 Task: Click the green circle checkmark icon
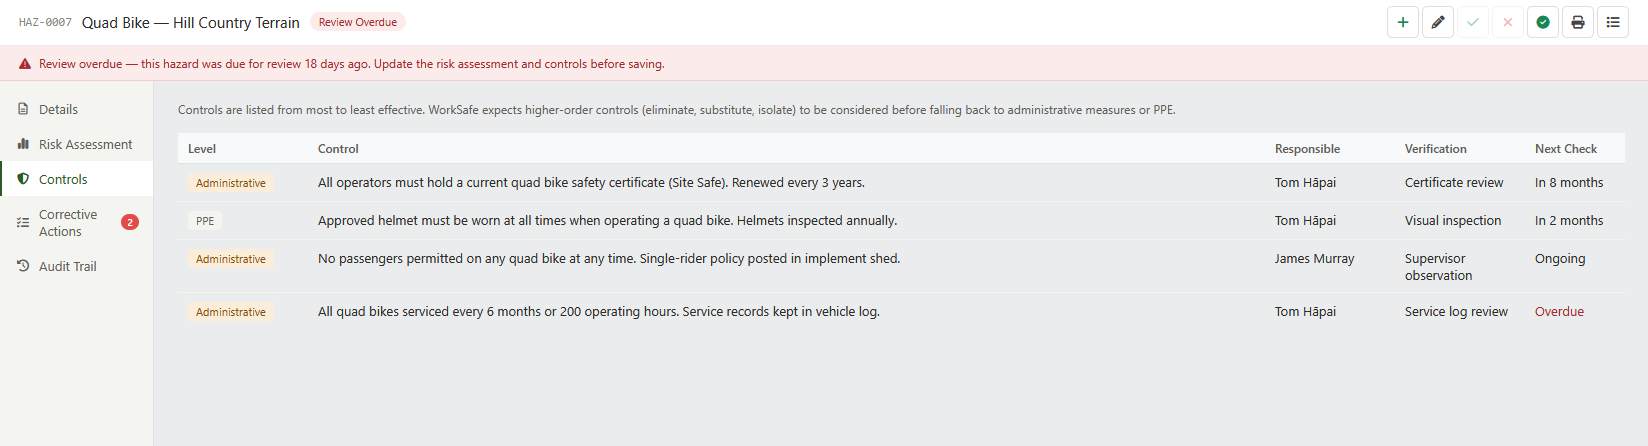[x=1543, y=22]
